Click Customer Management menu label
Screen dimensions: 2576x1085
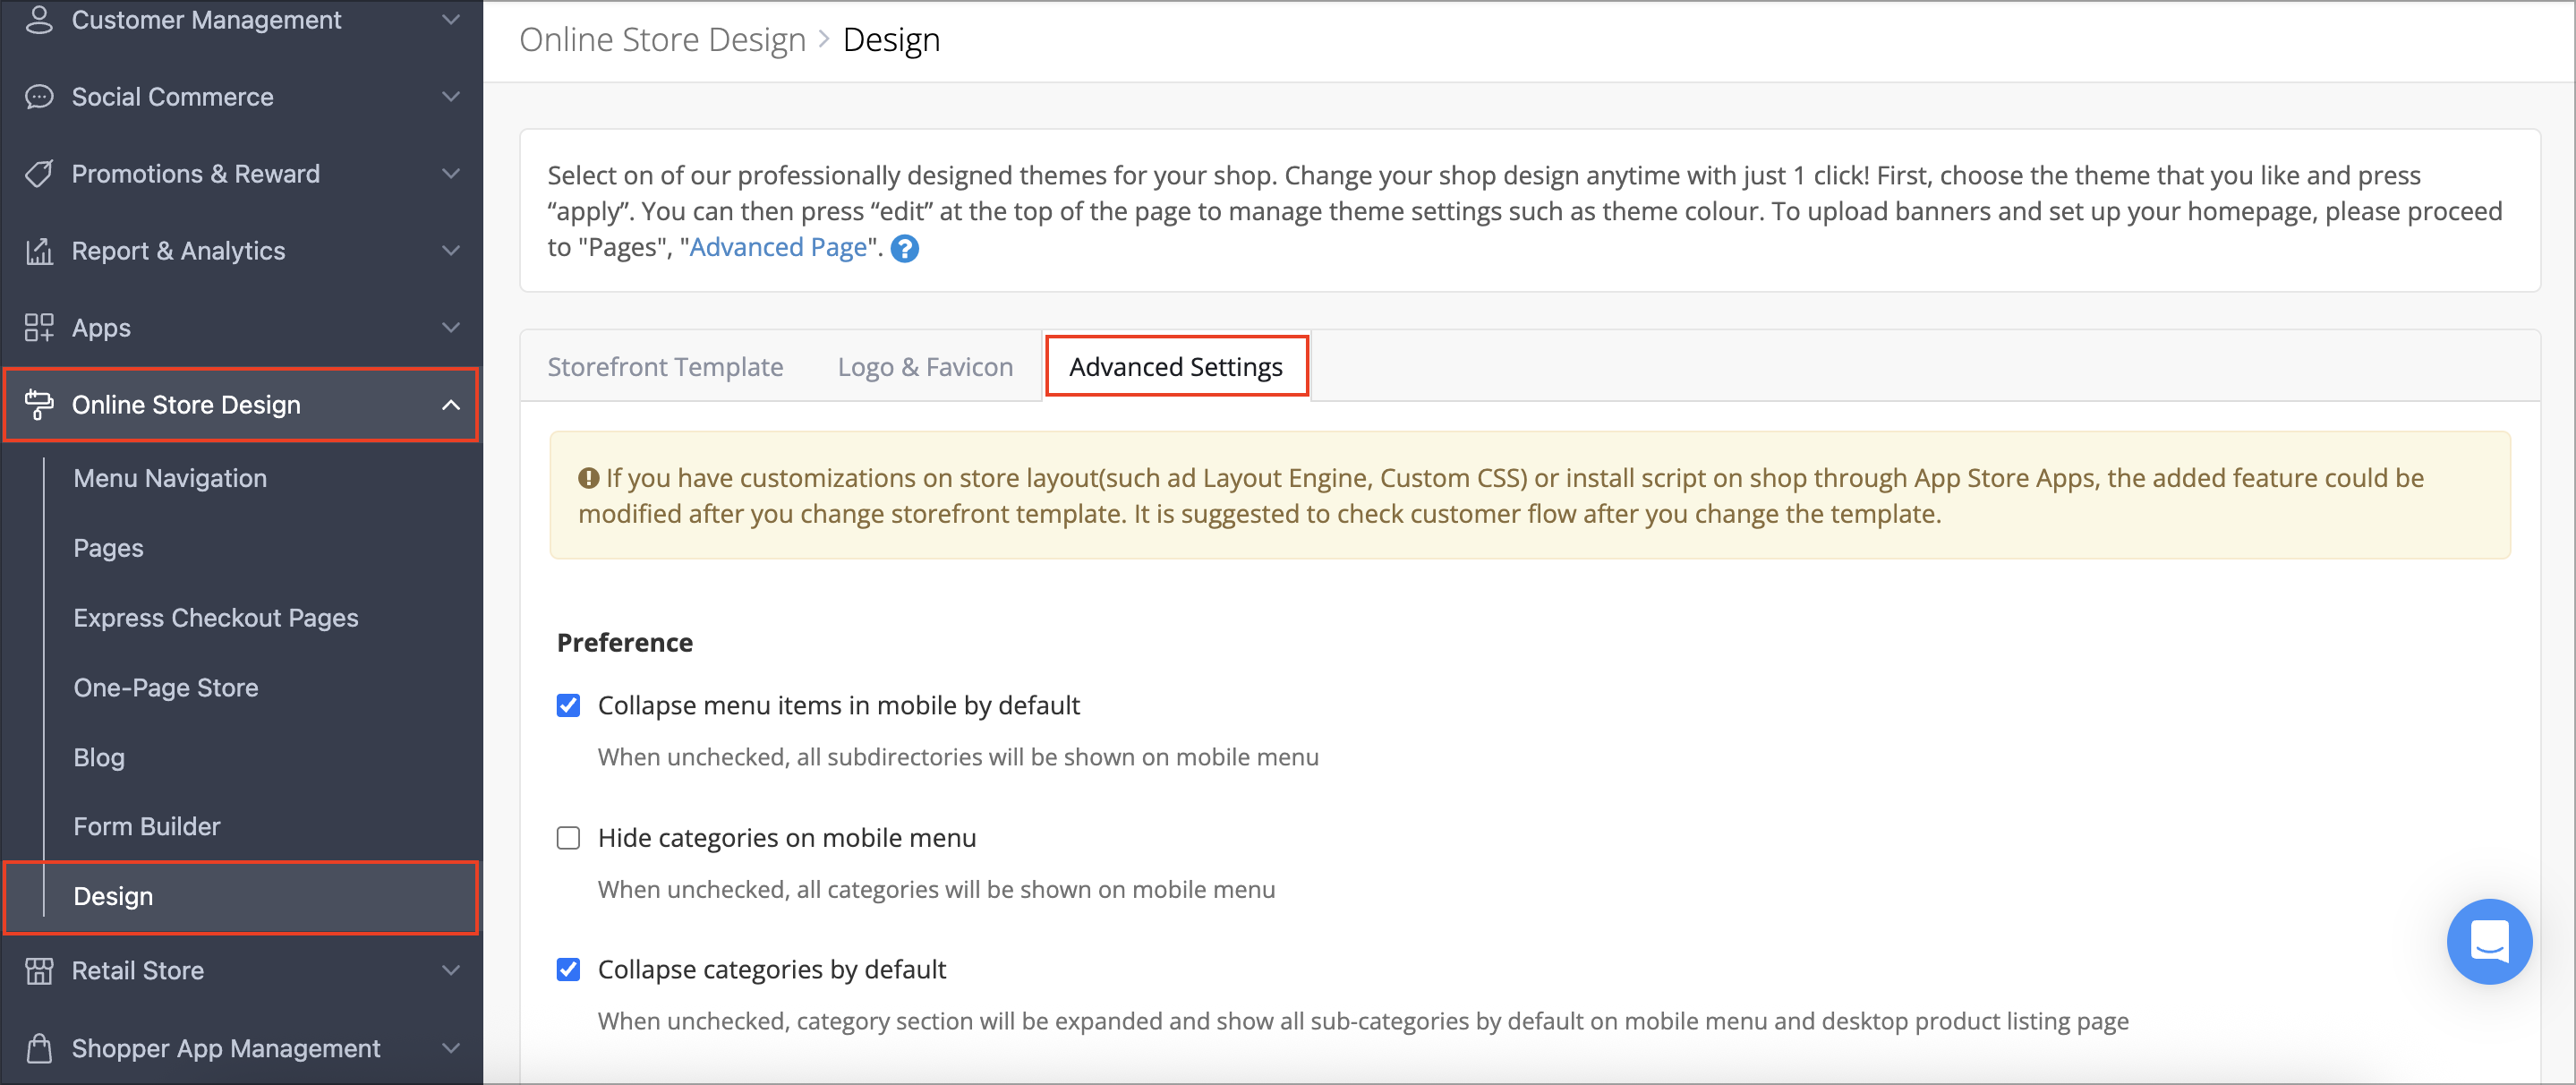click(x=206, y=20)
